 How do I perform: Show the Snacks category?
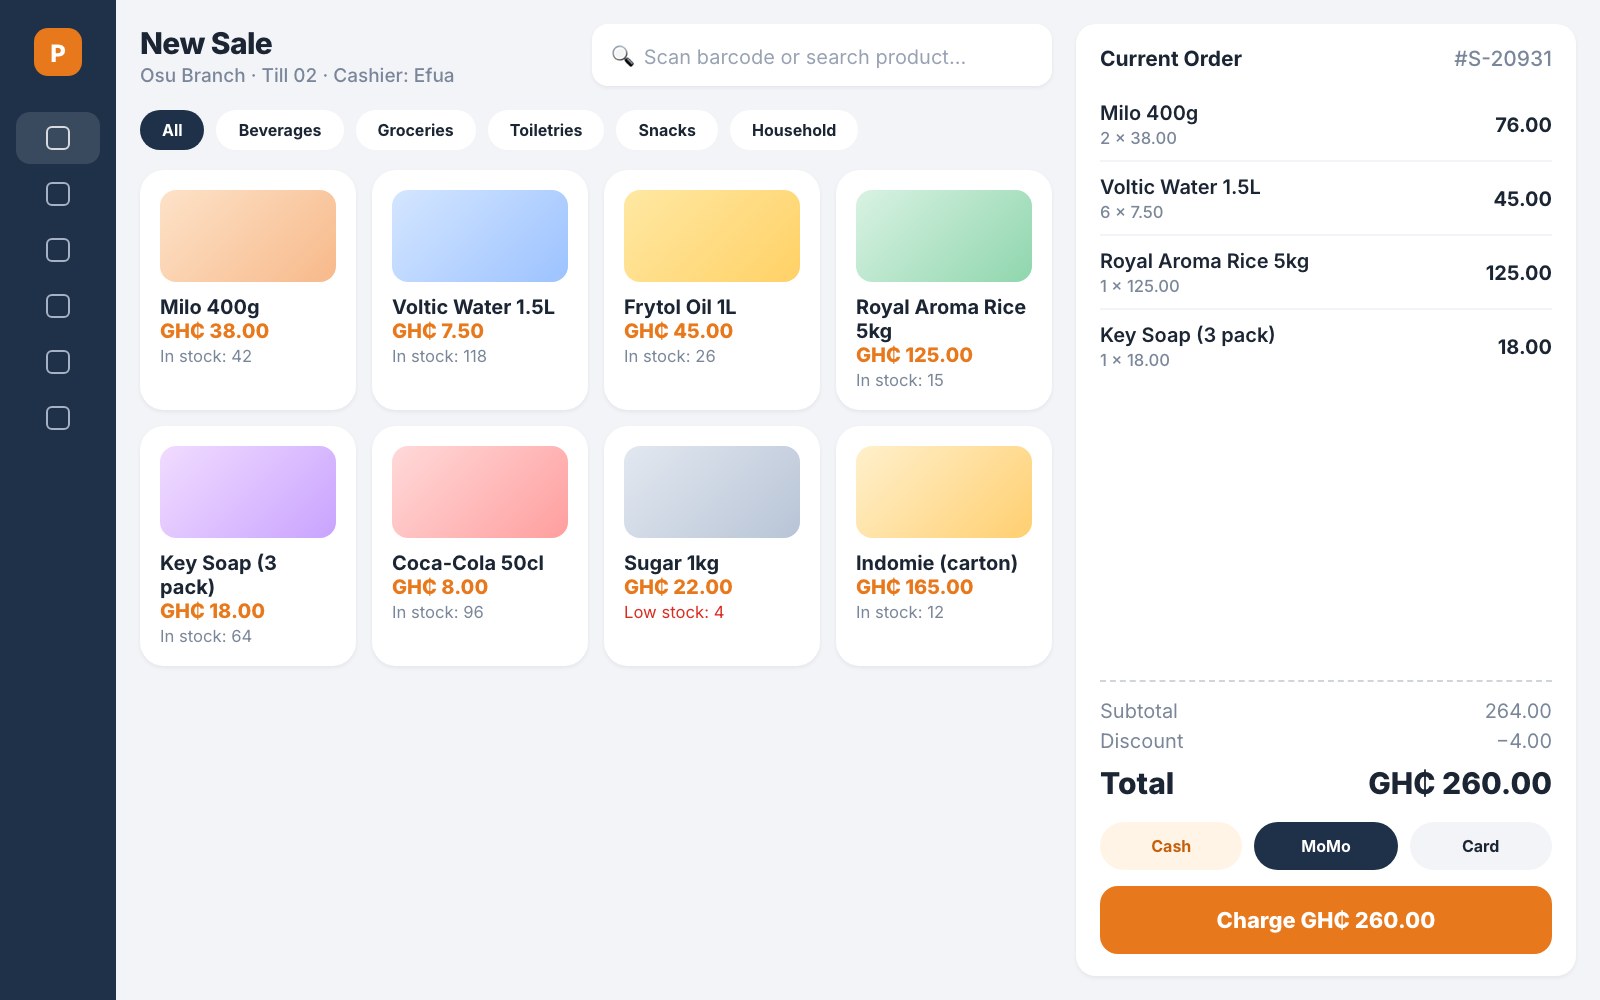click(x=667, y=130)
